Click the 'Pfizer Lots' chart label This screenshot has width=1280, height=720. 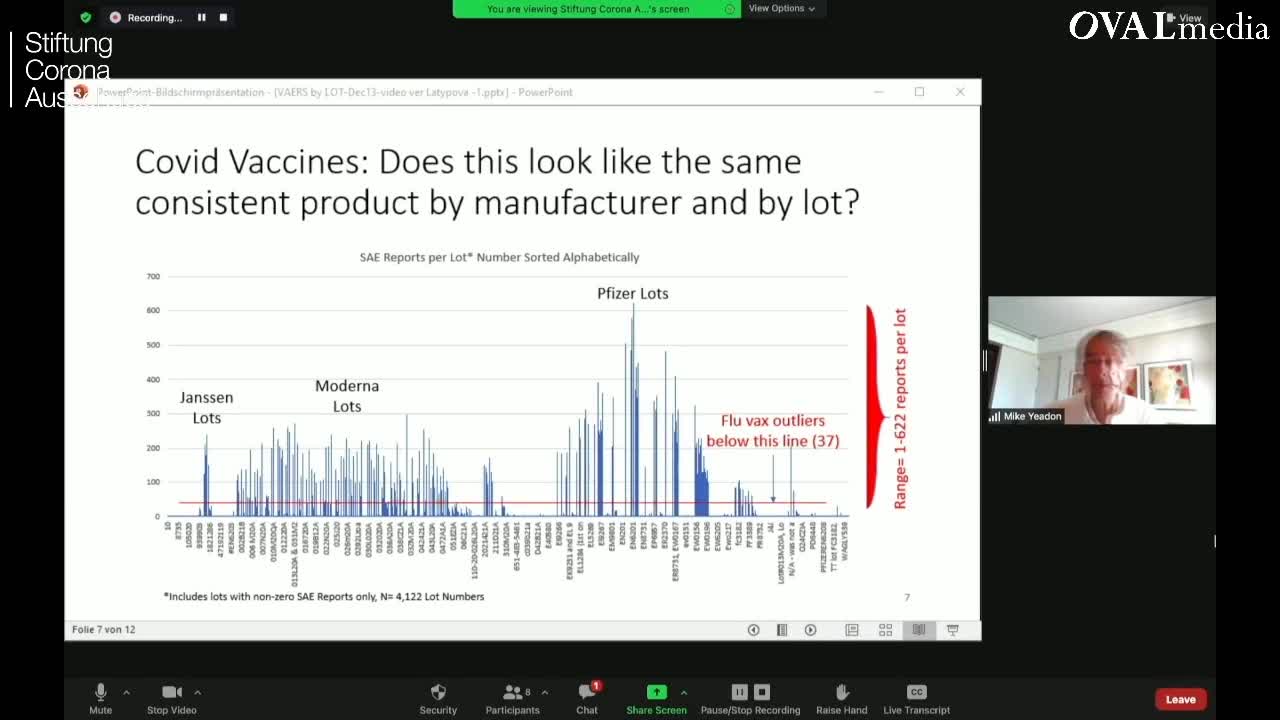[633, 293]
